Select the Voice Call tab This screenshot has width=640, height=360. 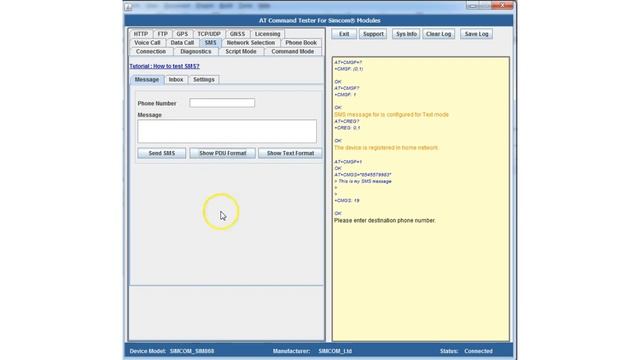pos(147,43)
